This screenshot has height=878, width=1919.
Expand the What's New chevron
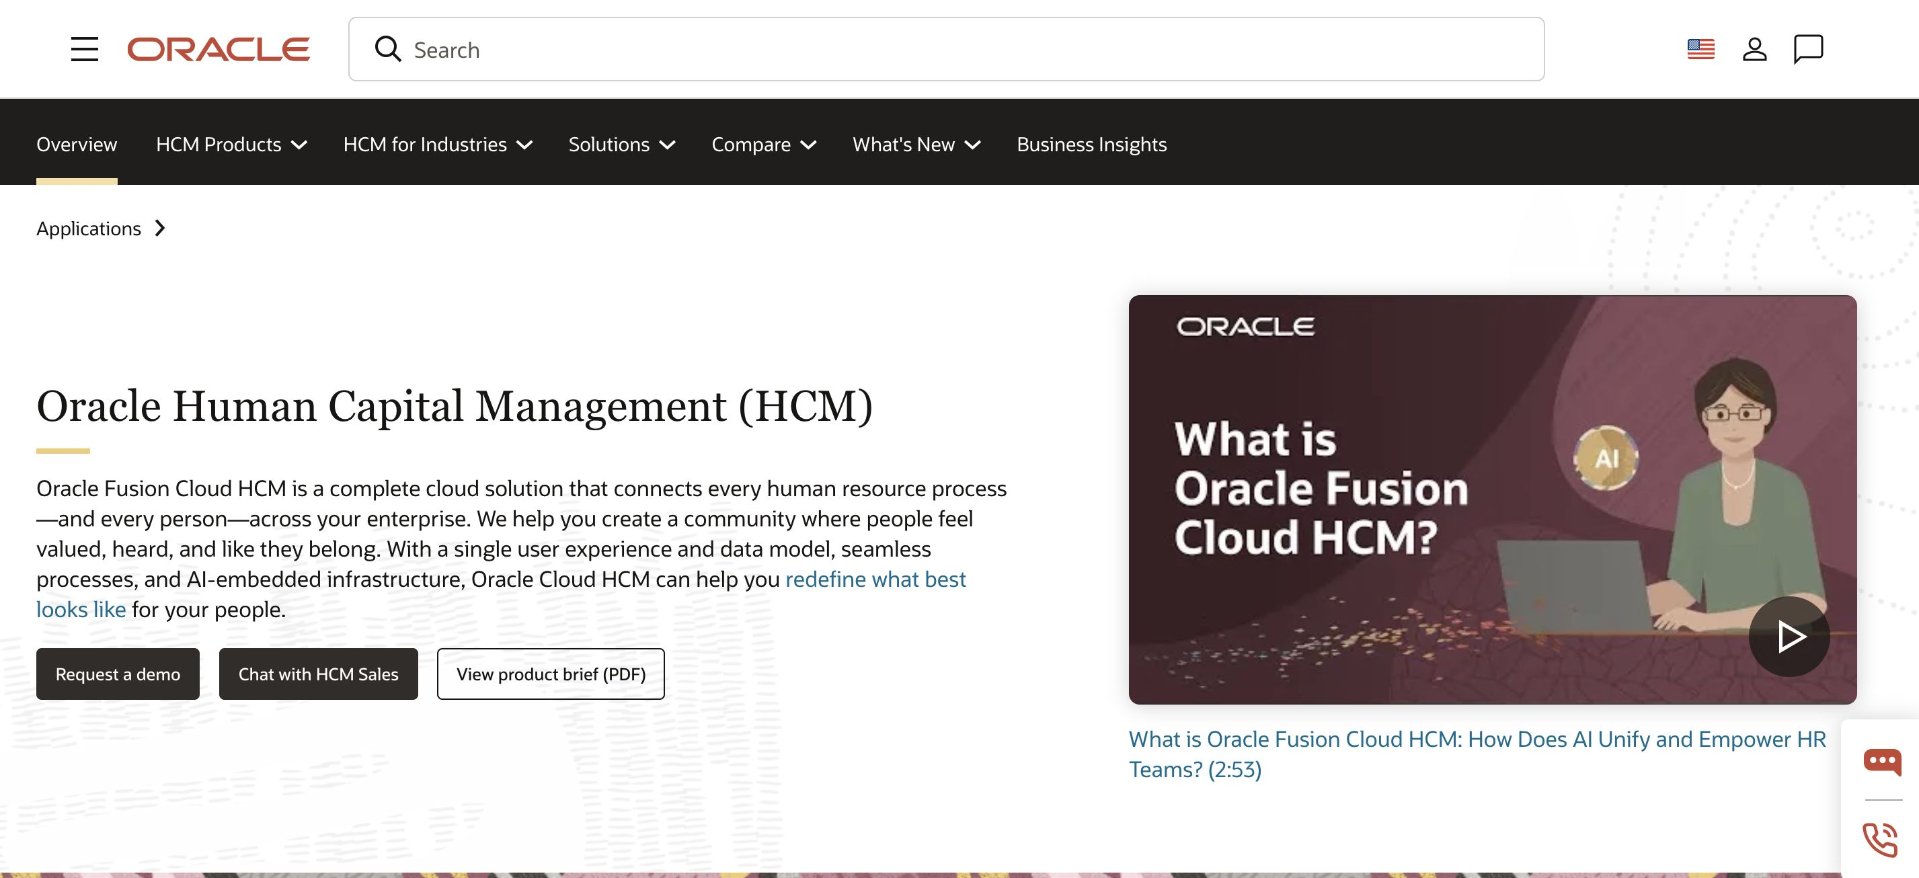tap(973, 145)
